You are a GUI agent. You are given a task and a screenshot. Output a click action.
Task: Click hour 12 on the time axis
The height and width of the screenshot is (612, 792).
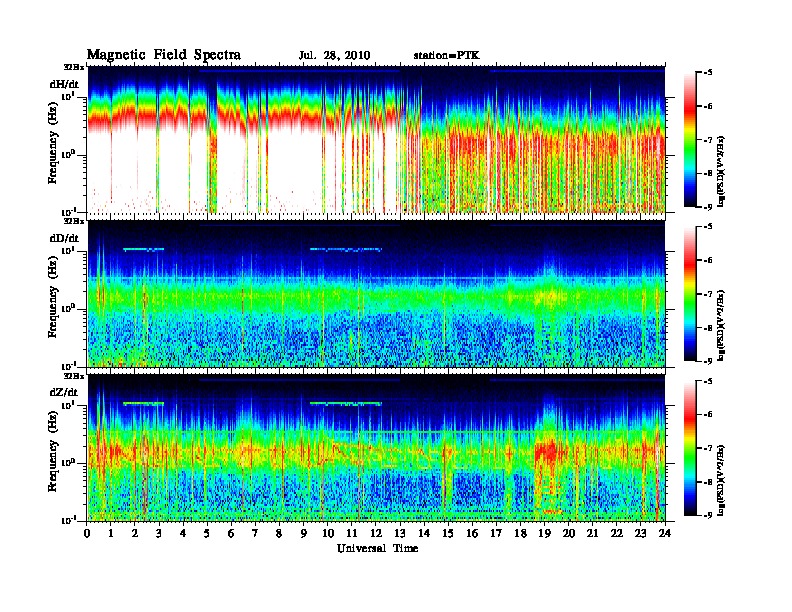[x=376, y=533]
